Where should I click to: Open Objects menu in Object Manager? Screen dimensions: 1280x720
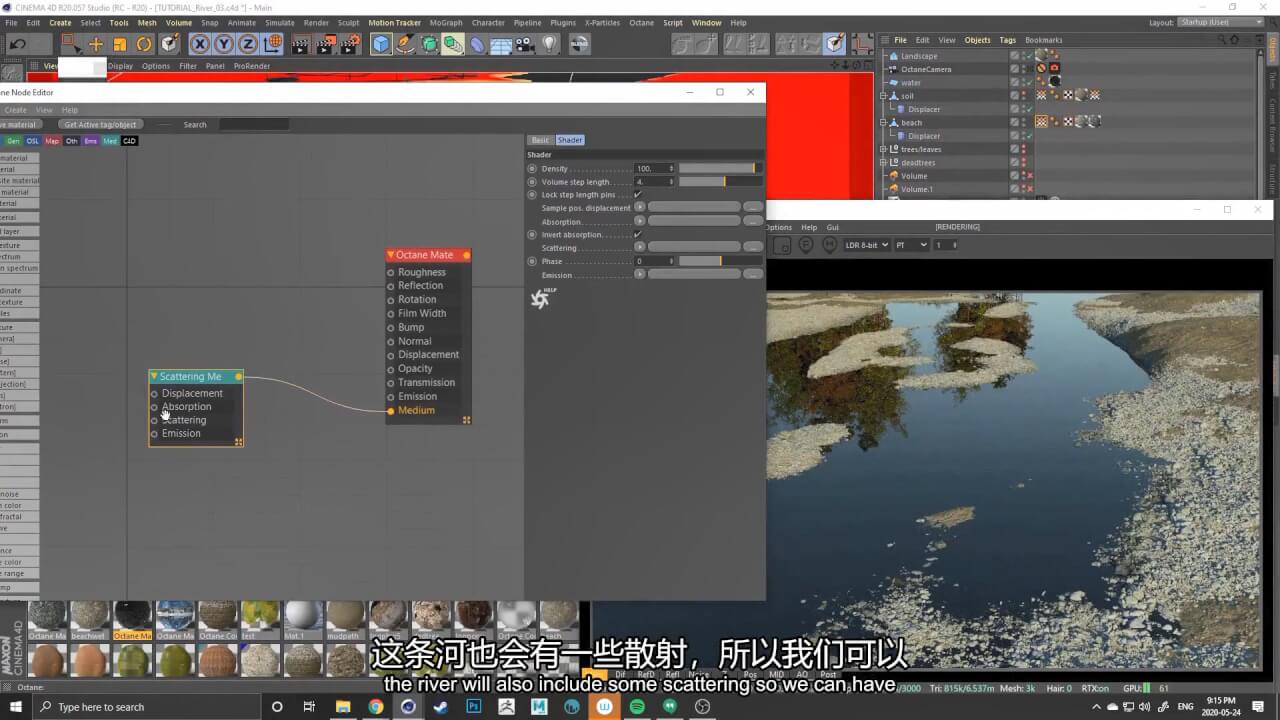(977, 40)
